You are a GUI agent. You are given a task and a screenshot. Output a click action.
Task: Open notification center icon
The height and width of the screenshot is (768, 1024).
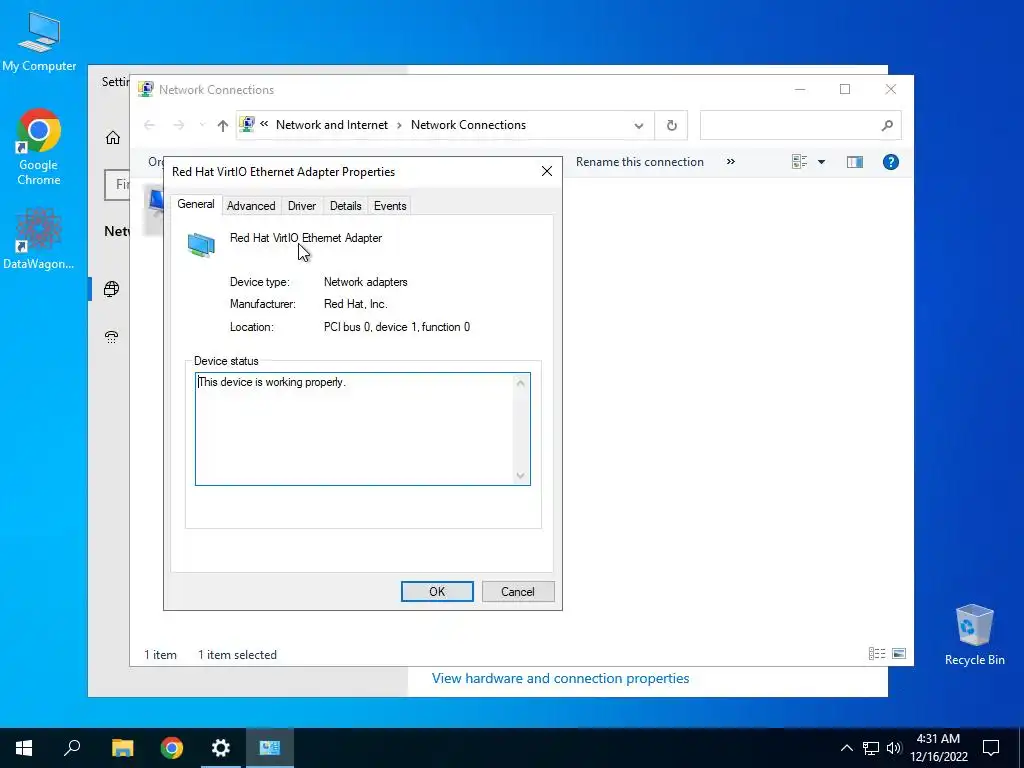coord(991,748)
